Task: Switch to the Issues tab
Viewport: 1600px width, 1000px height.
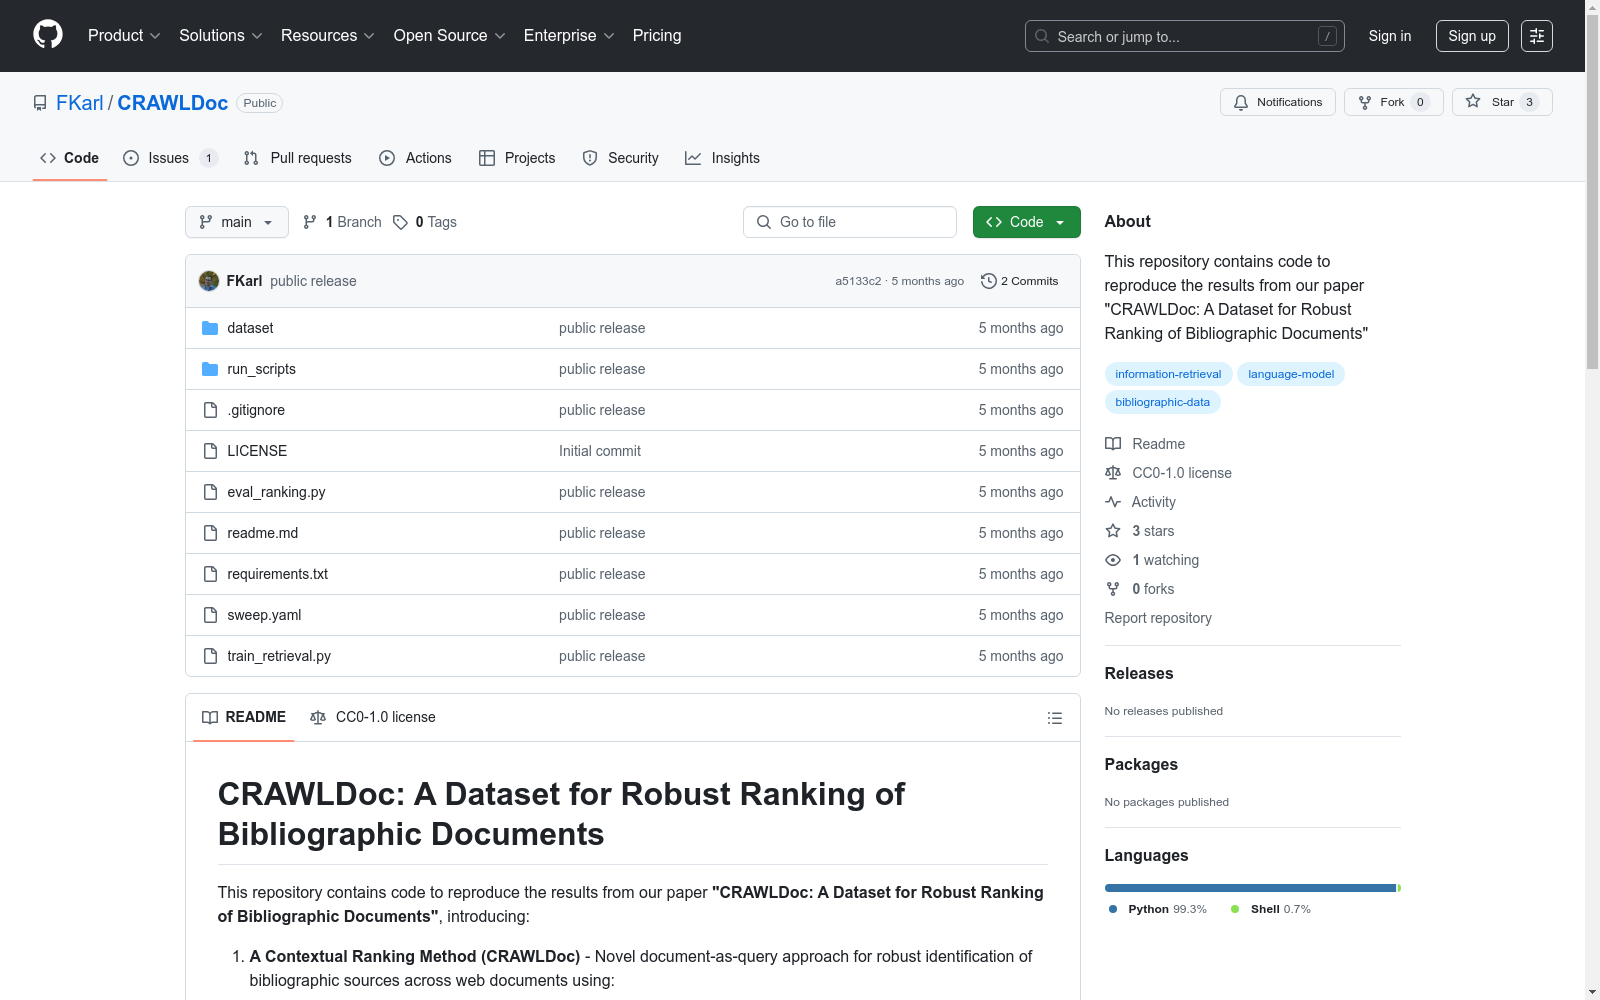Action: pyautogui.click(x=170, y=158)
